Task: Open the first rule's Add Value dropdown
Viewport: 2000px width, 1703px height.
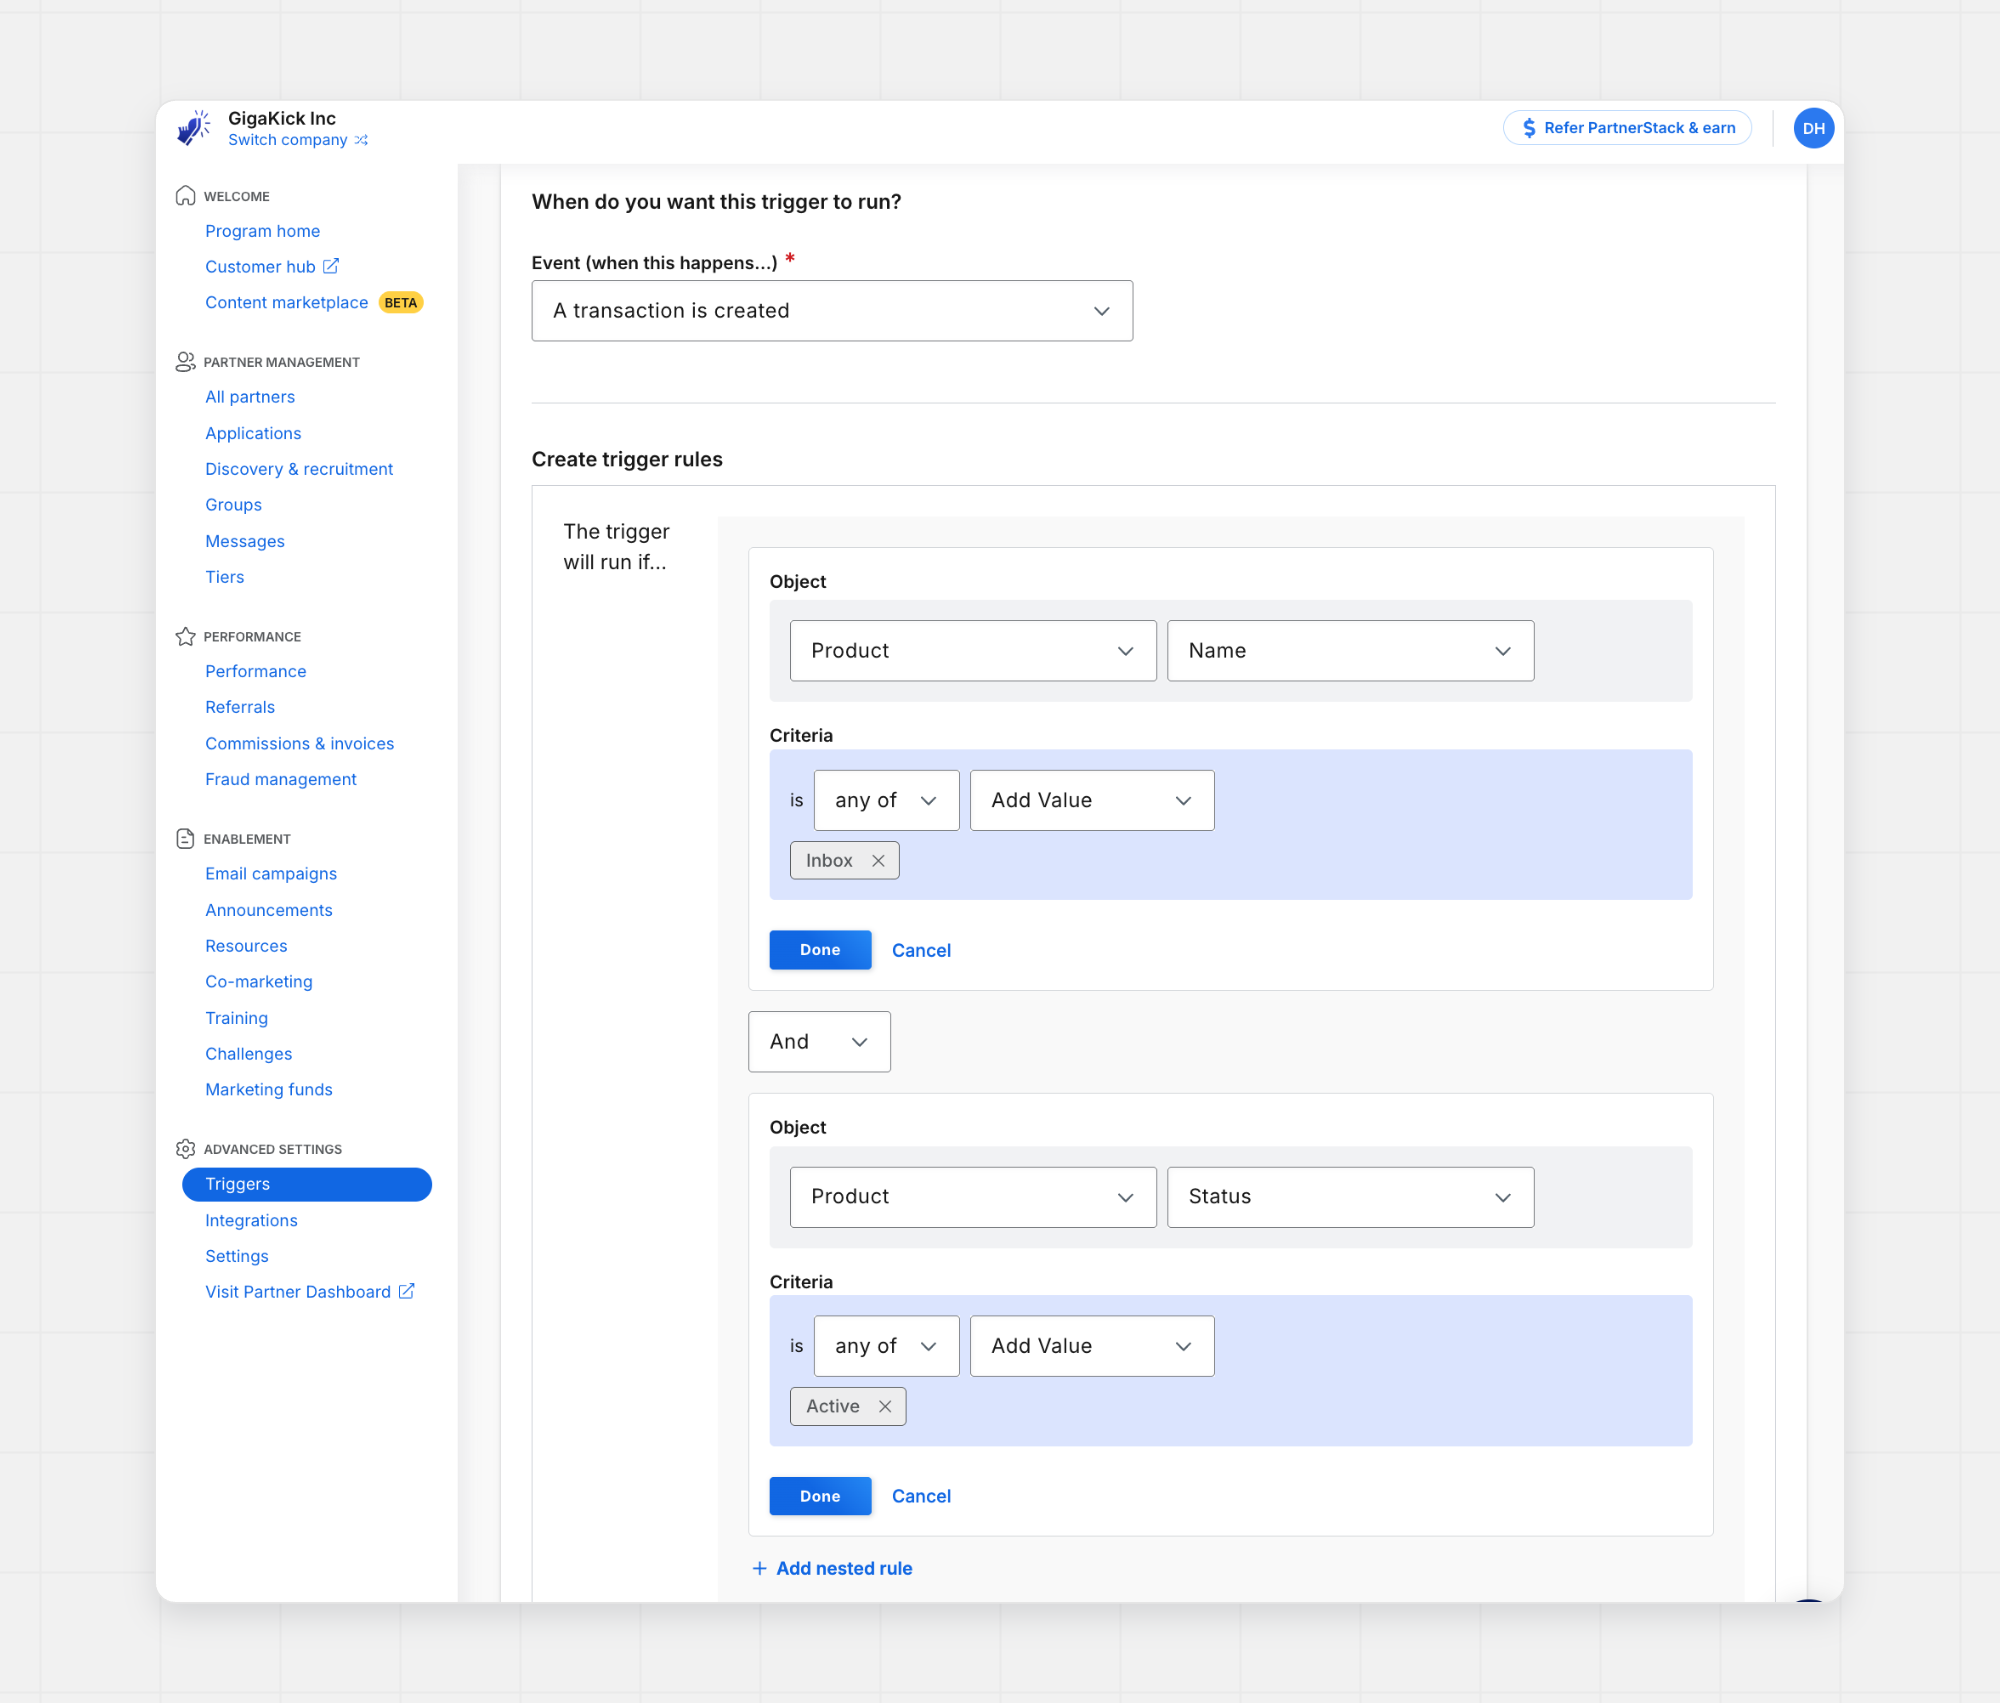Action: [x=1092, y=801]
